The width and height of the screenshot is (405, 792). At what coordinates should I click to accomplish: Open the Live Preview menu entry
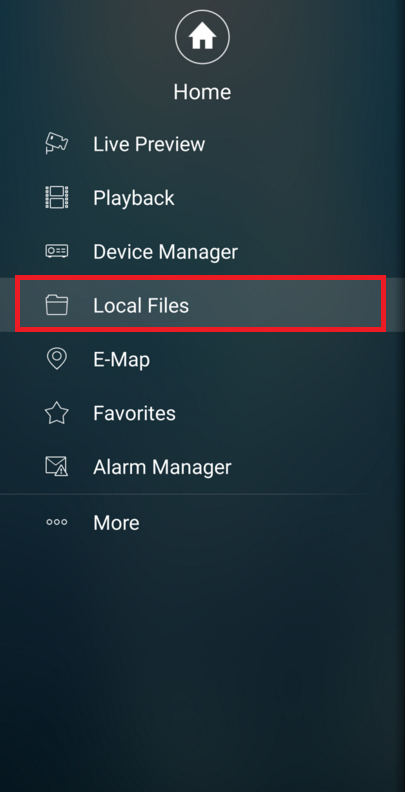(149, 144)
